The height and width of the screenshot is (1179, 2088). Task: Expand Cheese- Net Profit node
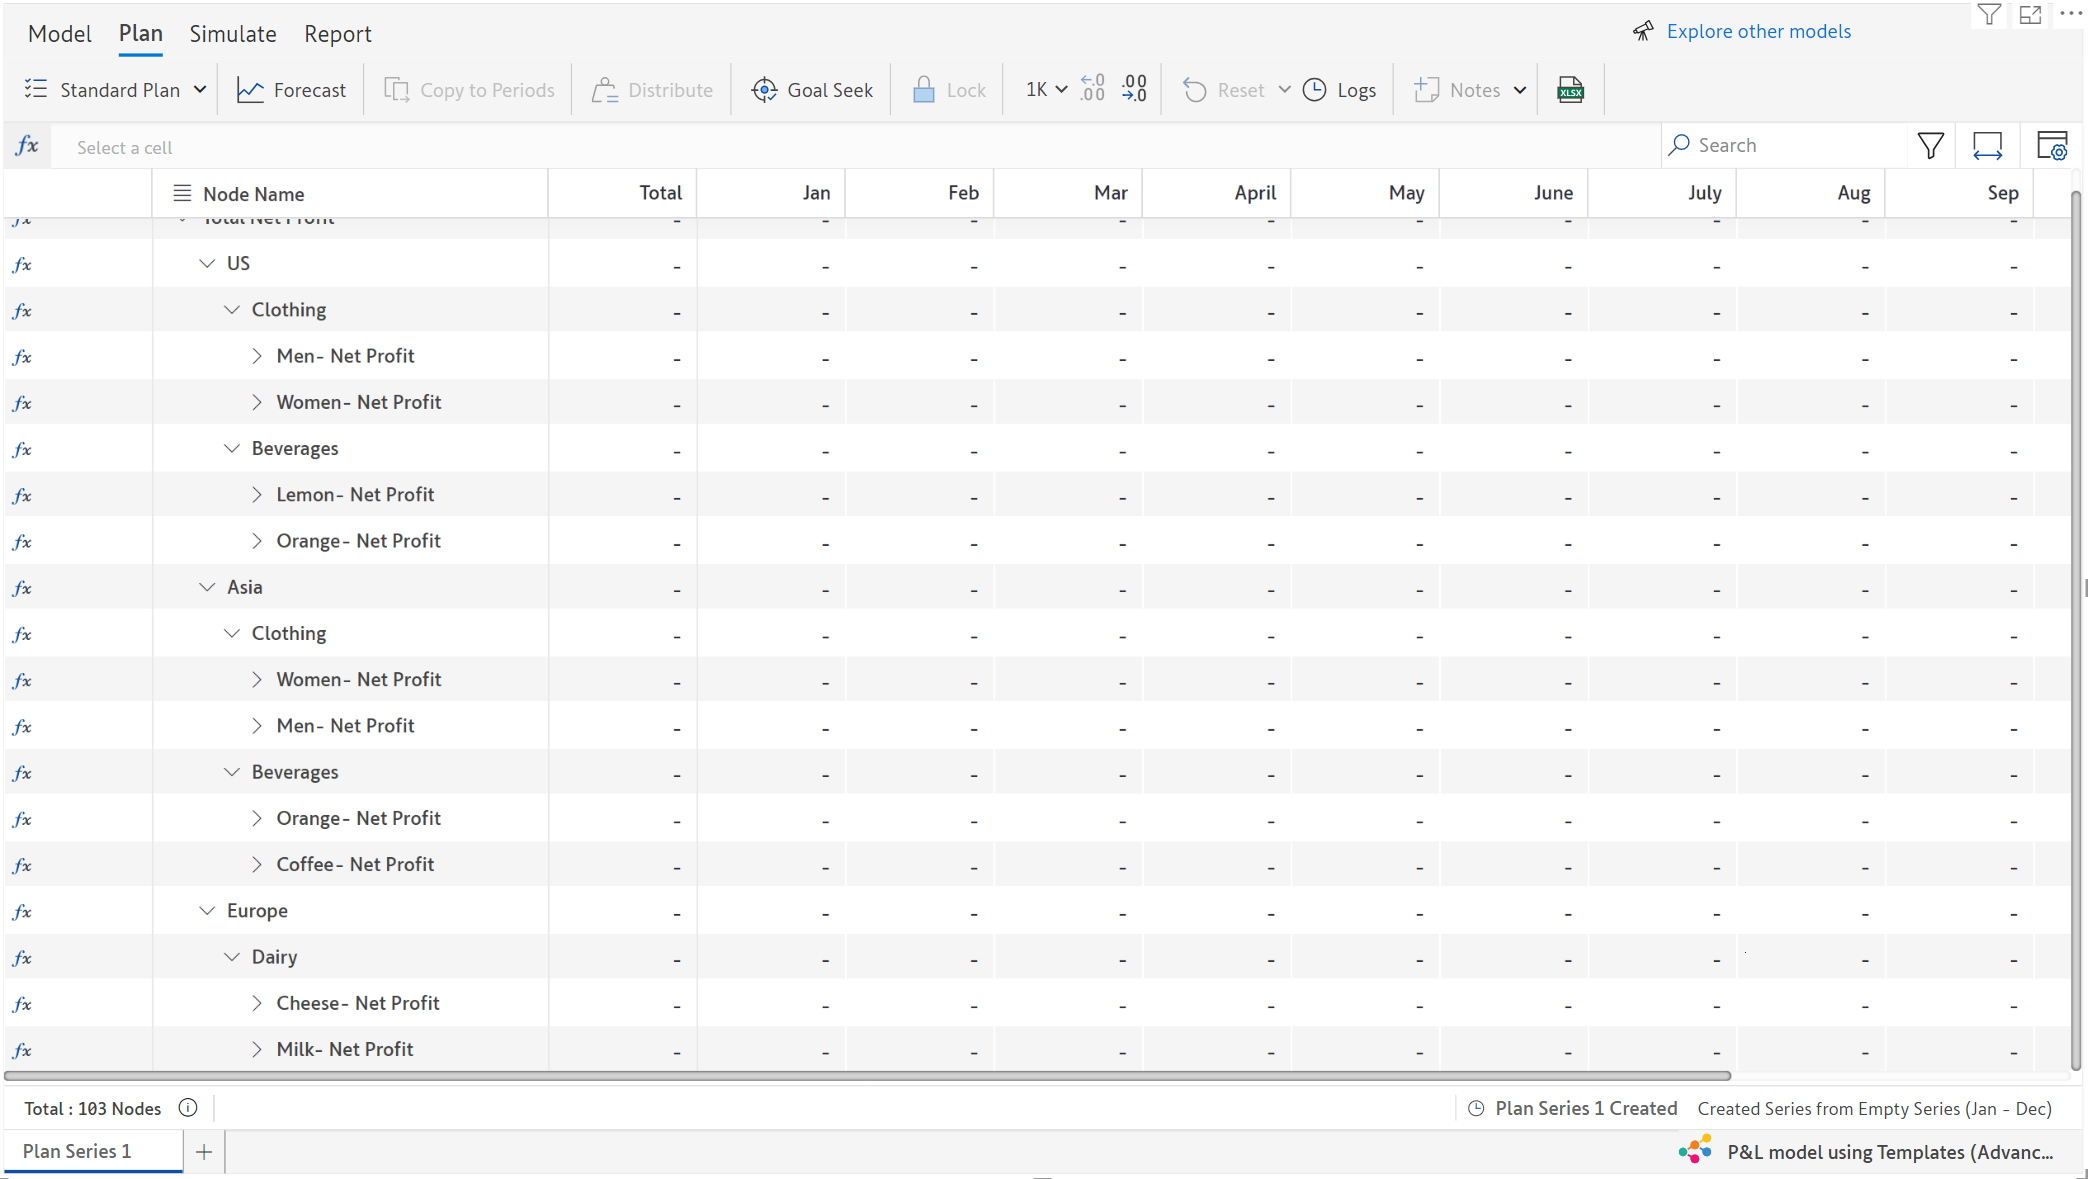point(257,1003)
